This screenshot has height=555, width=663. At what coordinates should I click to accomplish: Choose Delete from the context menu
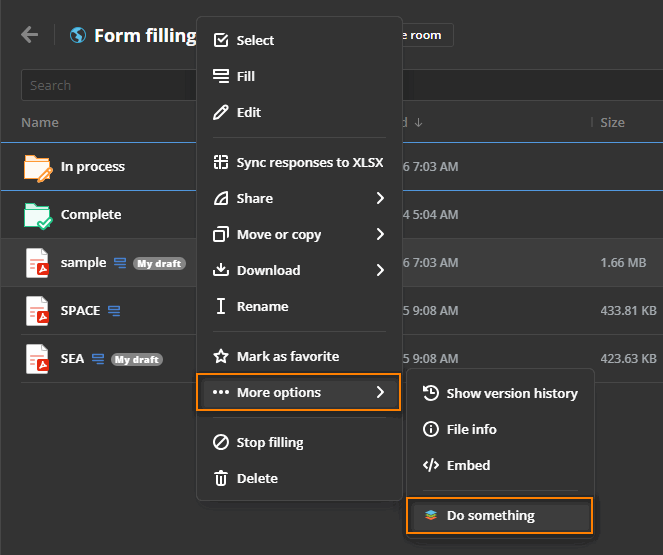299,478
